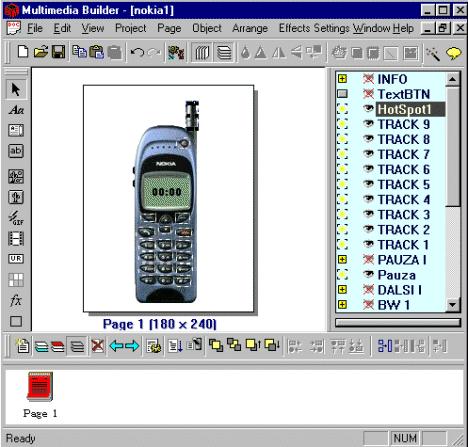This screenshot has width=468, height=447.
Task: Open the Help menu
Action: coord(403,28)
